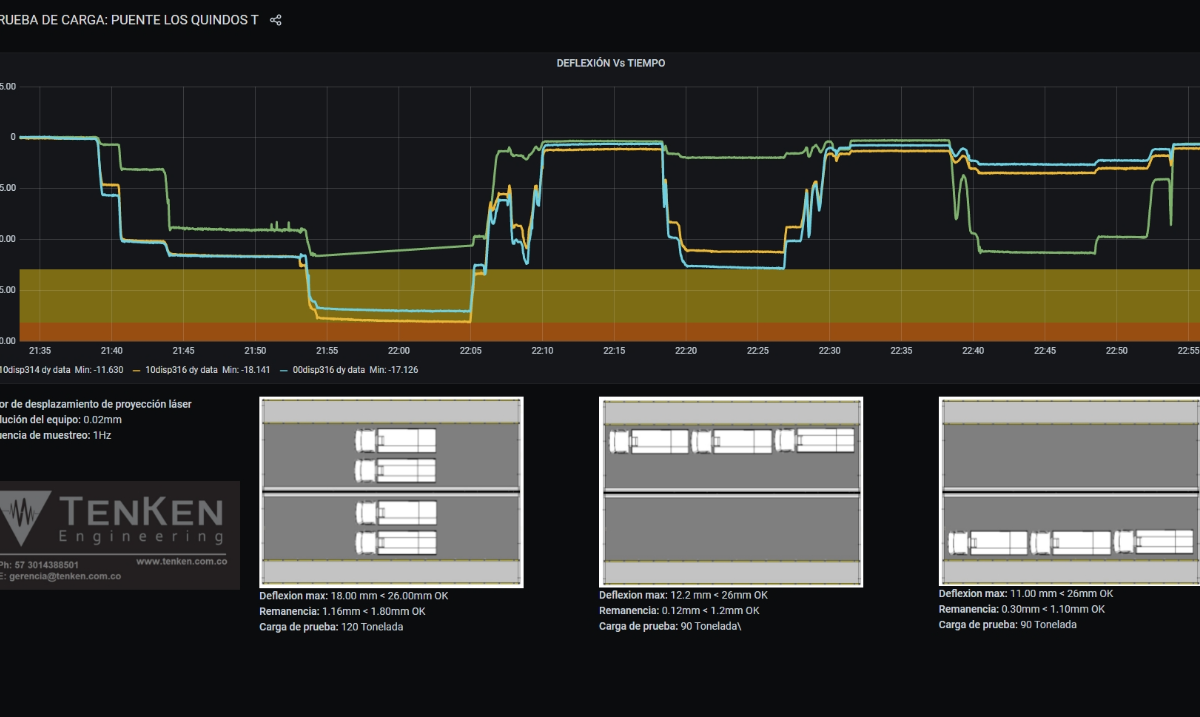Open the upper-lane three-truck diagram thumbnail
This screenshot has height=717, width=1200.
pos(731,492)
